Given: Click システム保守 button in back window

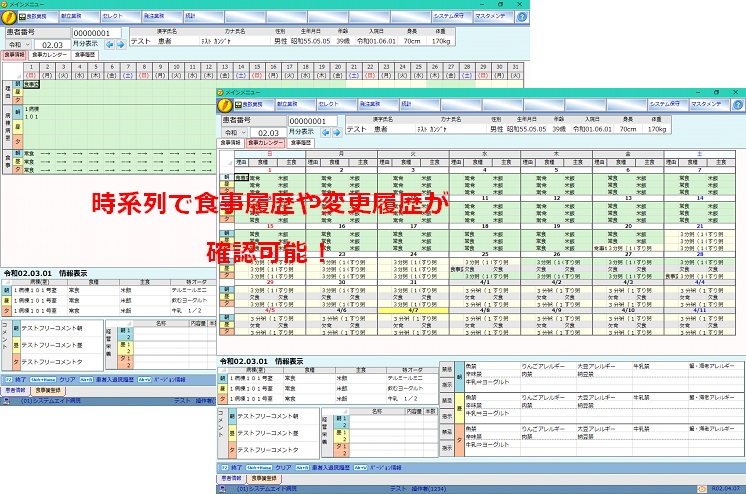Looking at the screenshot, I should 452,17.
